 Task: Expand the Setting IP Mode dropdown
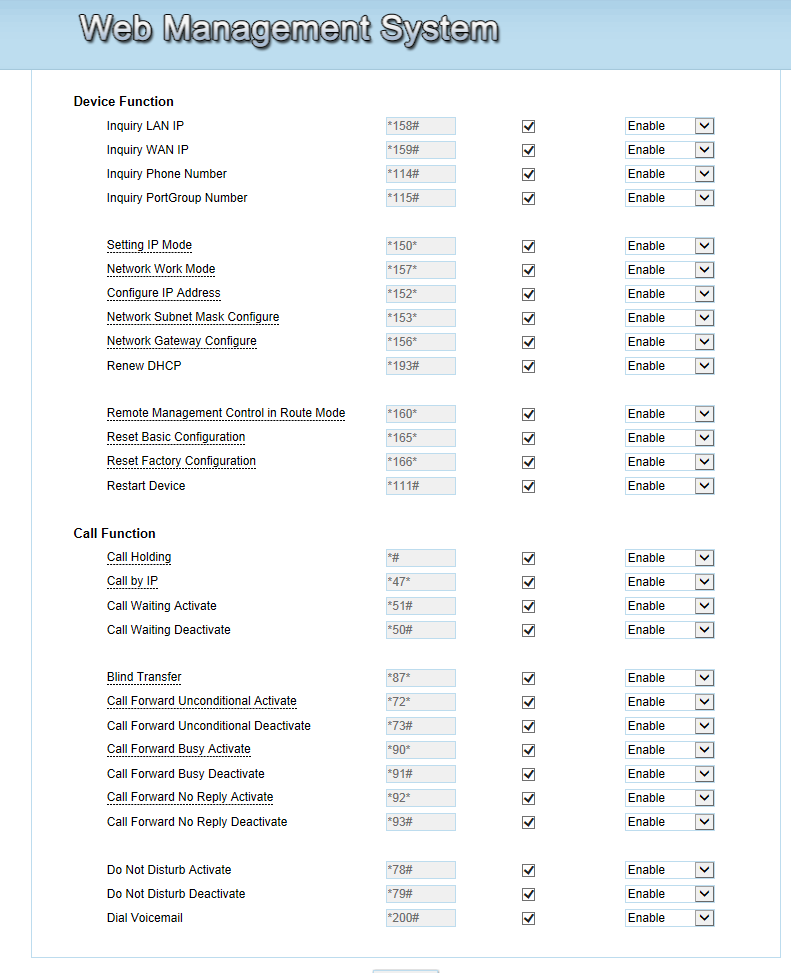pos(669,246)
